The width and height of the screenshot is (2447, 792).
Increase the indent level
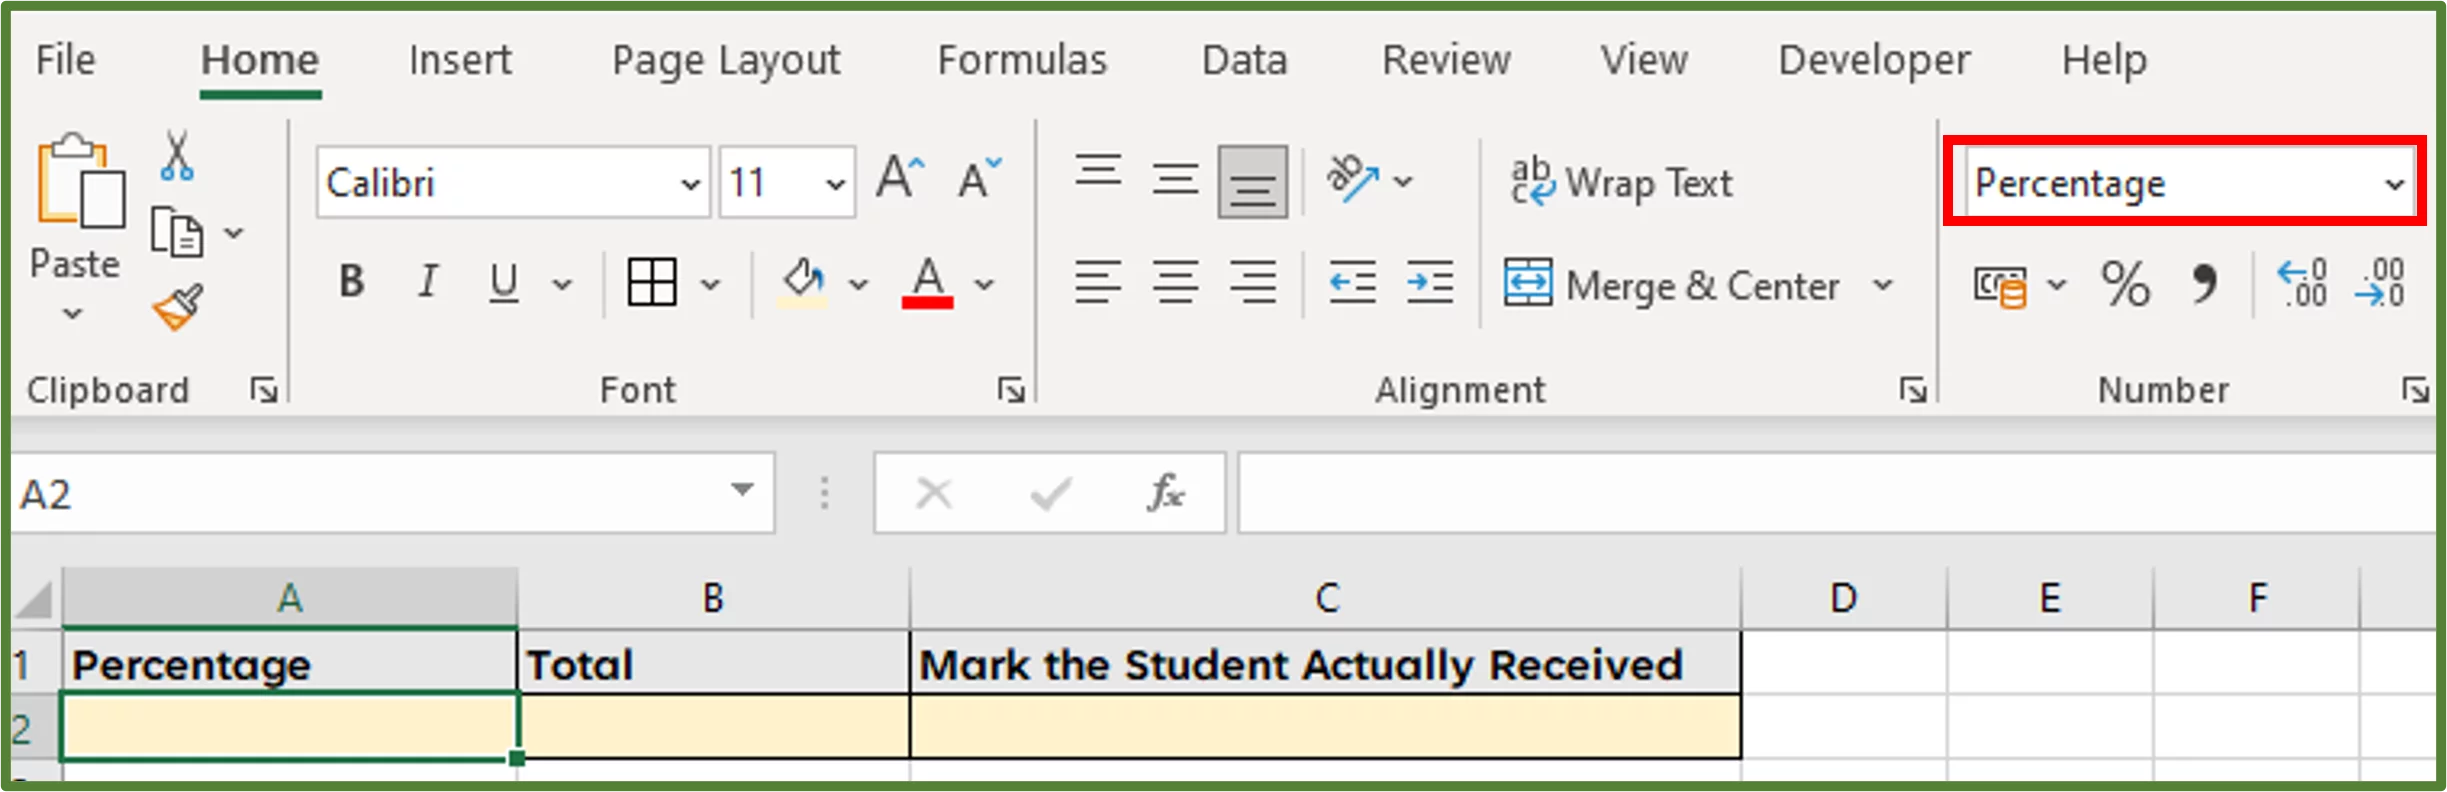click(x=1430, y=283)
